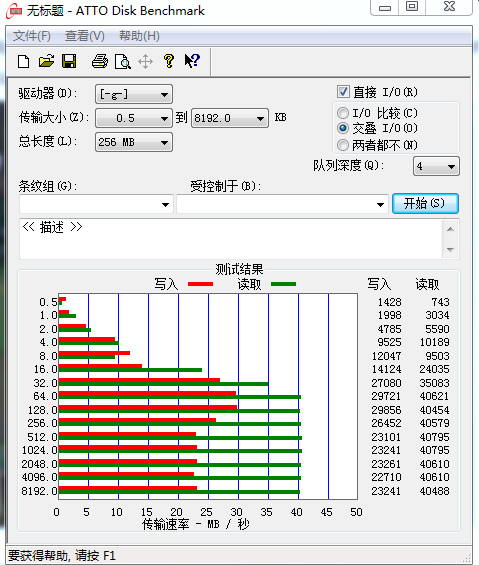Open a saved benchmark file icon
The image size is (479, 565).
46,61
